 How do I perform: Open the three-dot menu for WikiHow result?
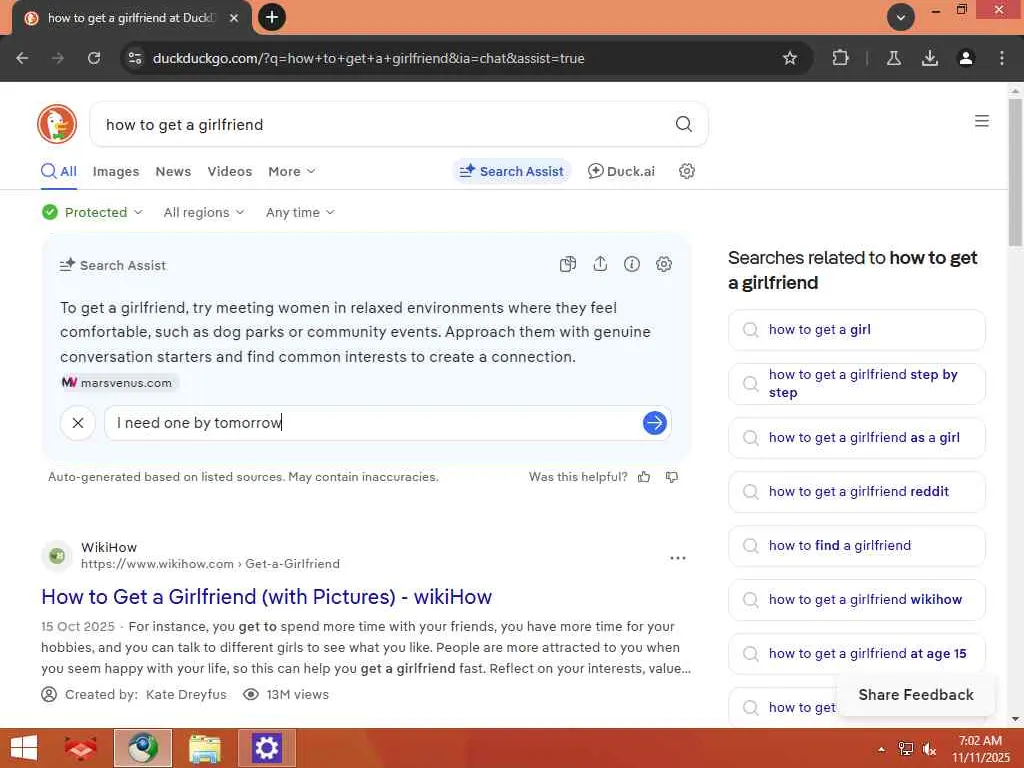point(678,558)
